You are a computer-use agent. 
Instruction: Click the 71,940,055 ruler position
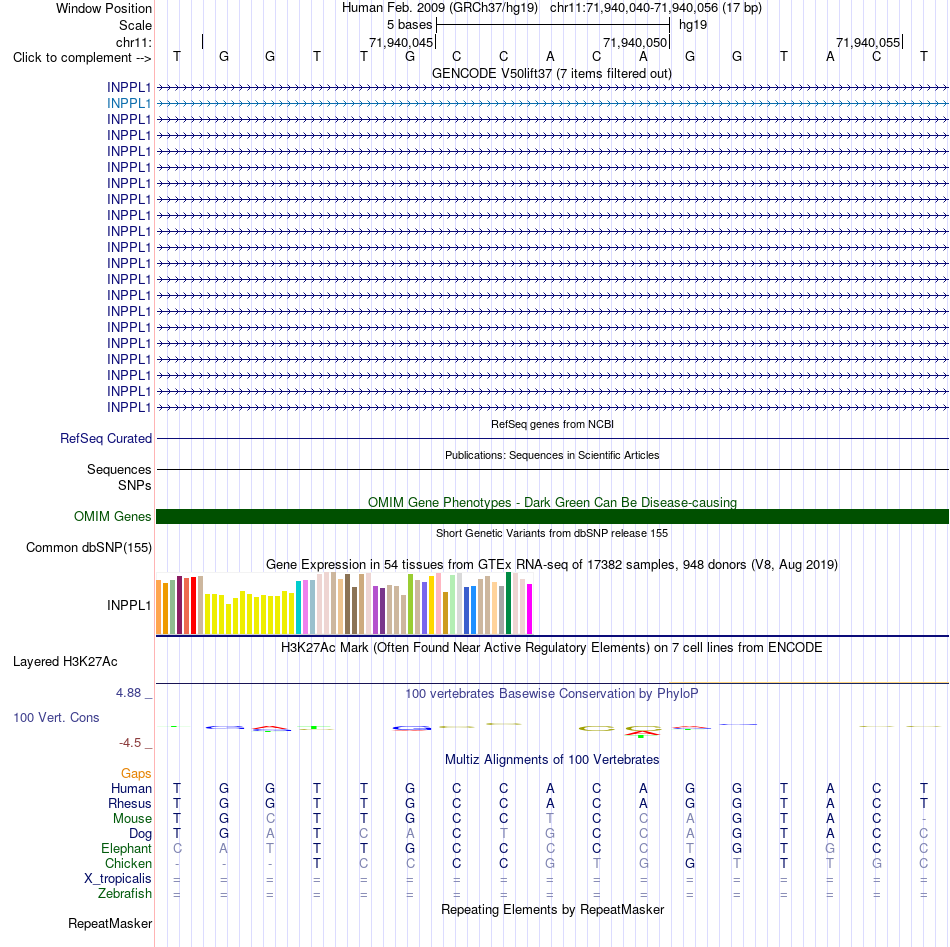pyautogui.click(x=868, y=42)
